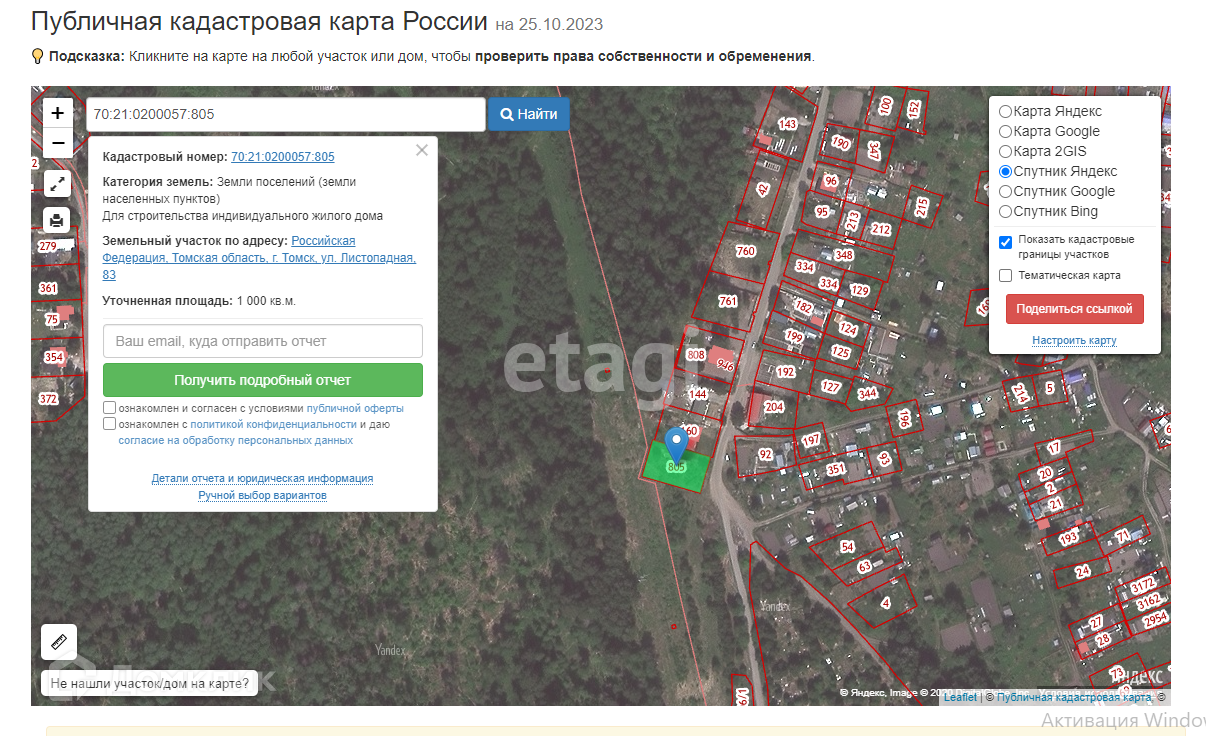Click Поделиться ссылкой button
Screen dimensions: 1206x736
(1075, 309)
